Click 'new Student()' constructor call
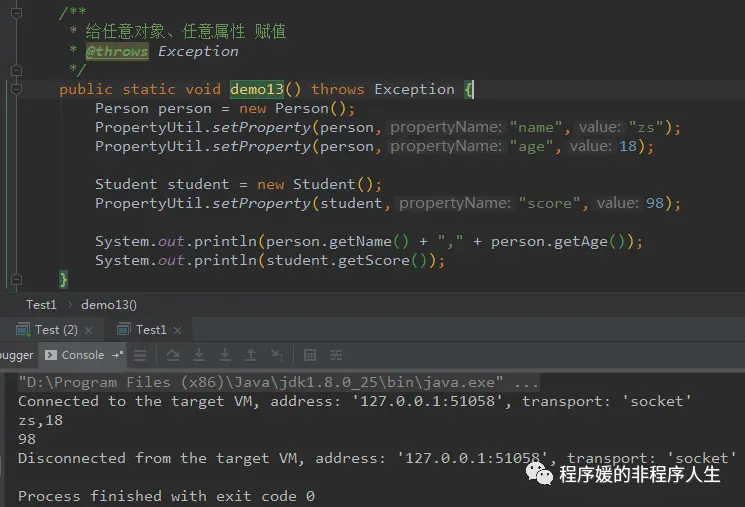The width and height of the screenshot is (745, 507). tap(315, 184)
